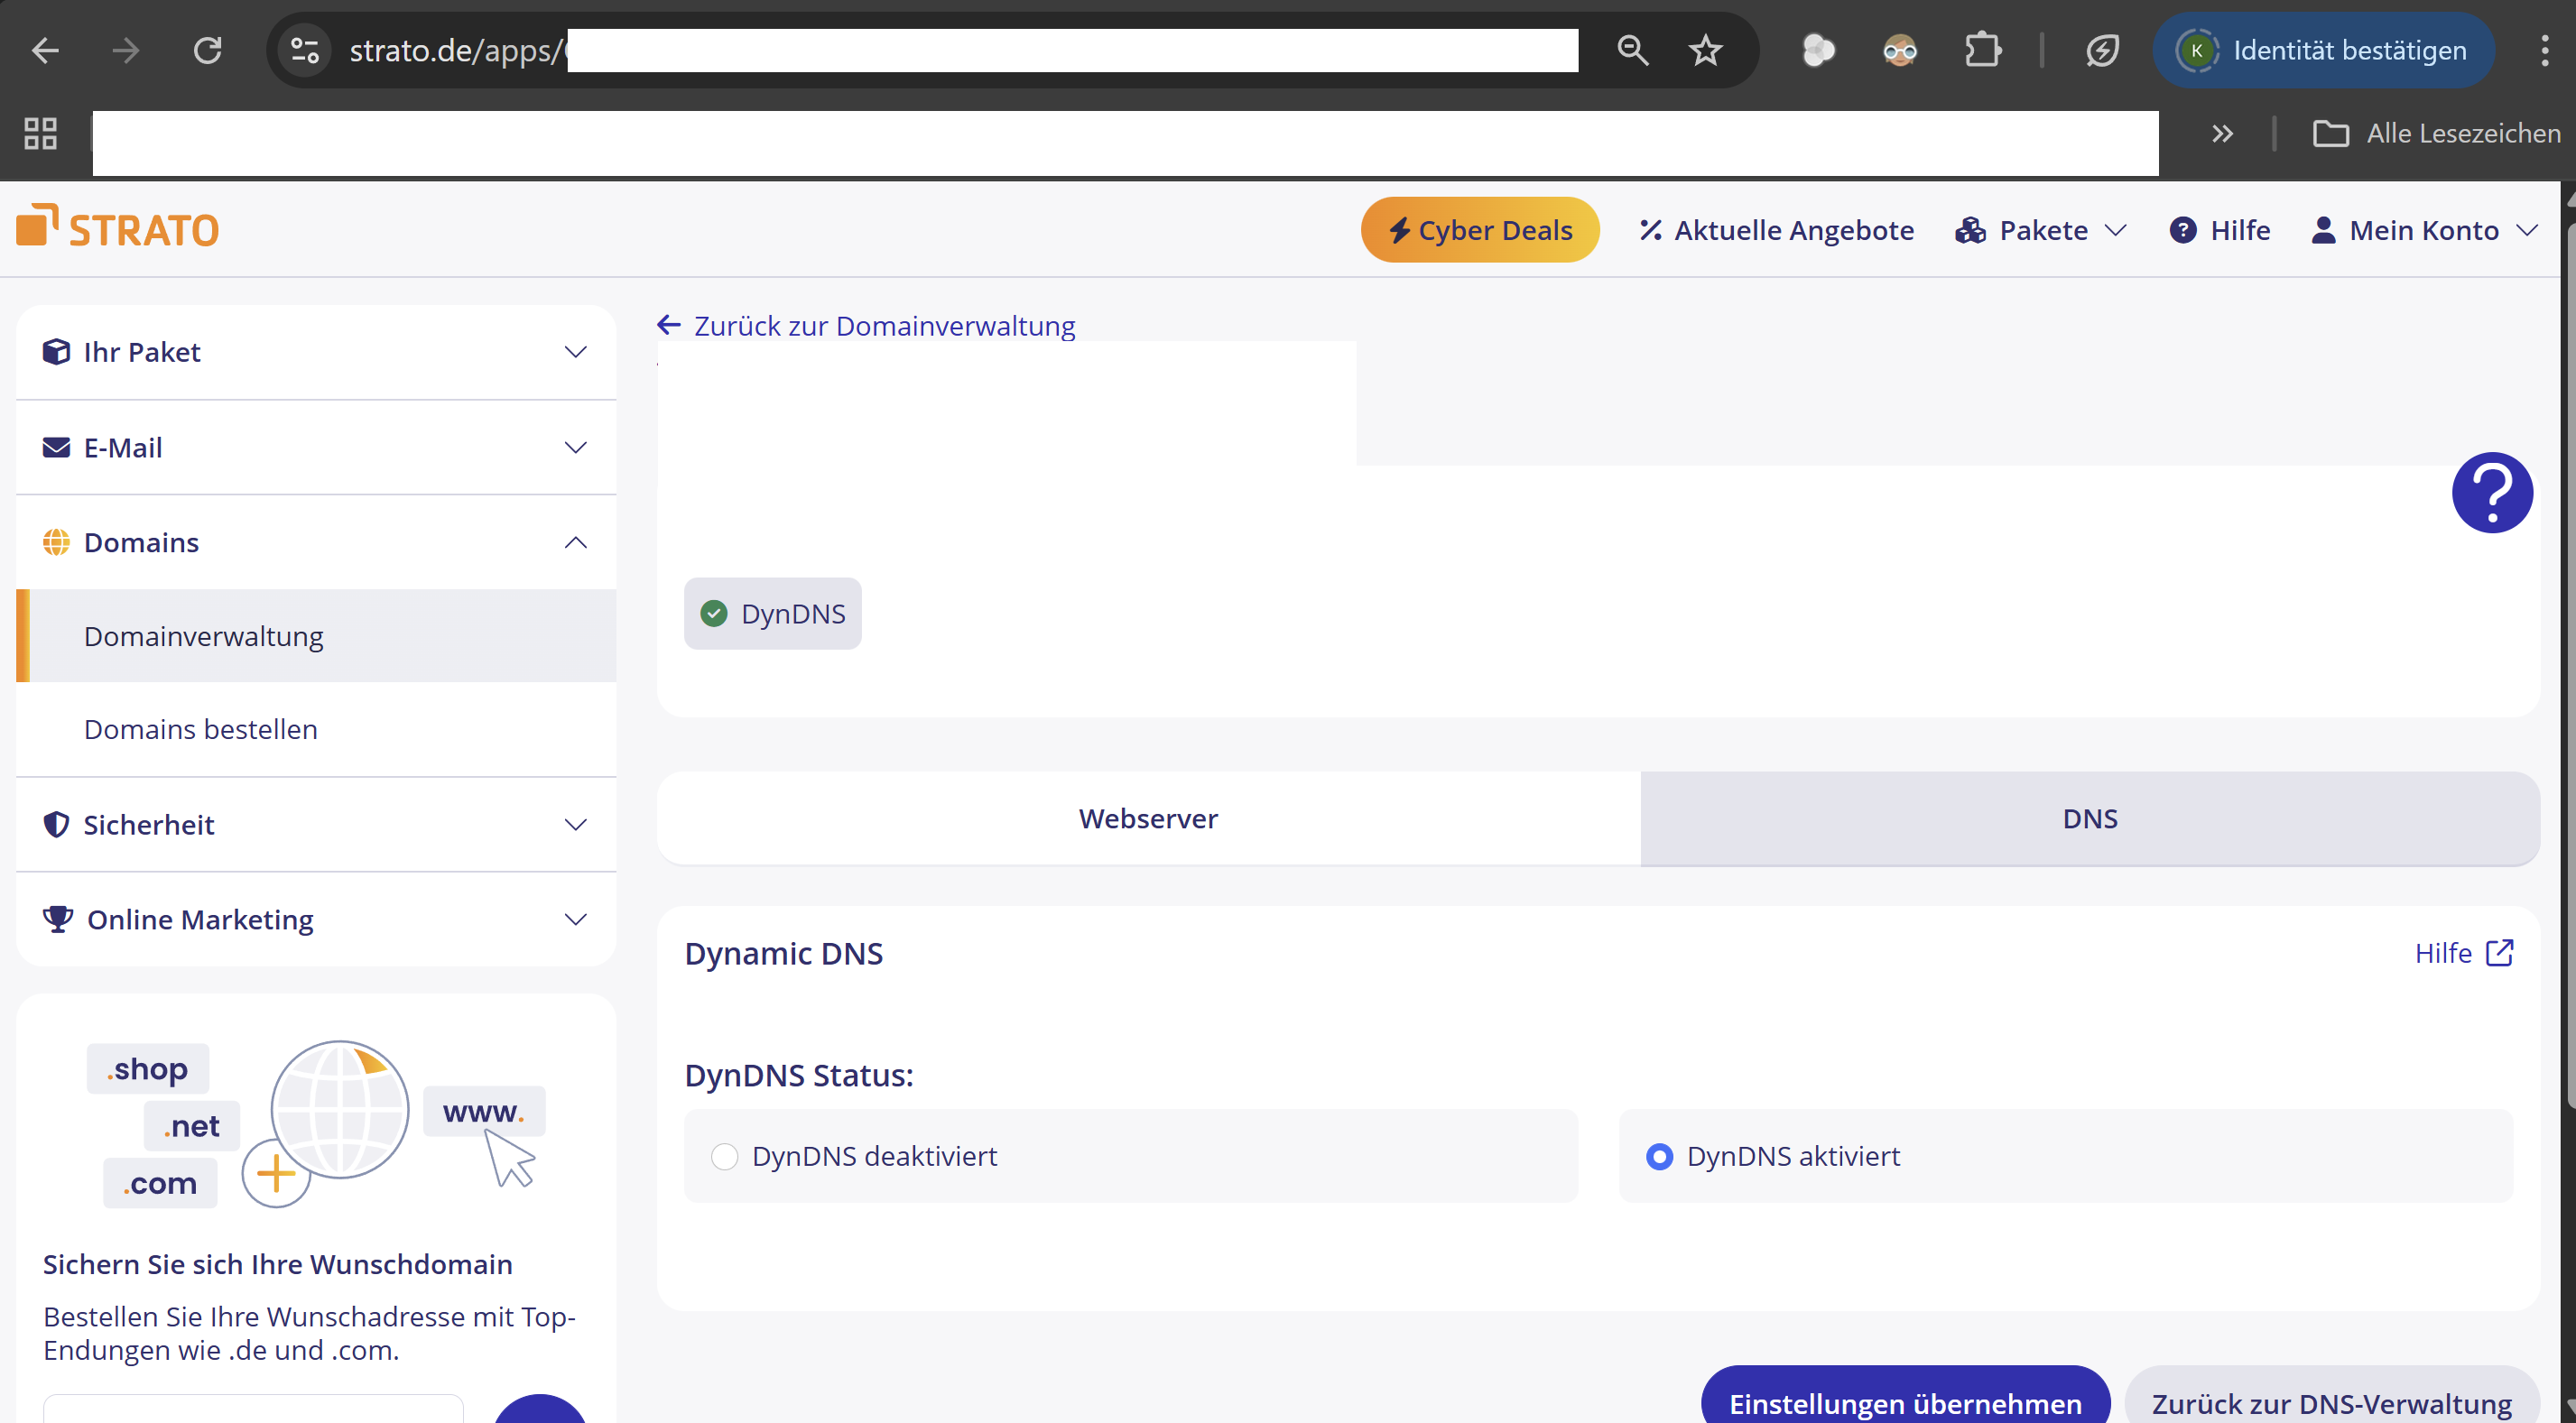The image size is (2576, 1423).
Task: Open the Mein Konto dropdown
Action: pyautogui.click(x=2424, y=230)
